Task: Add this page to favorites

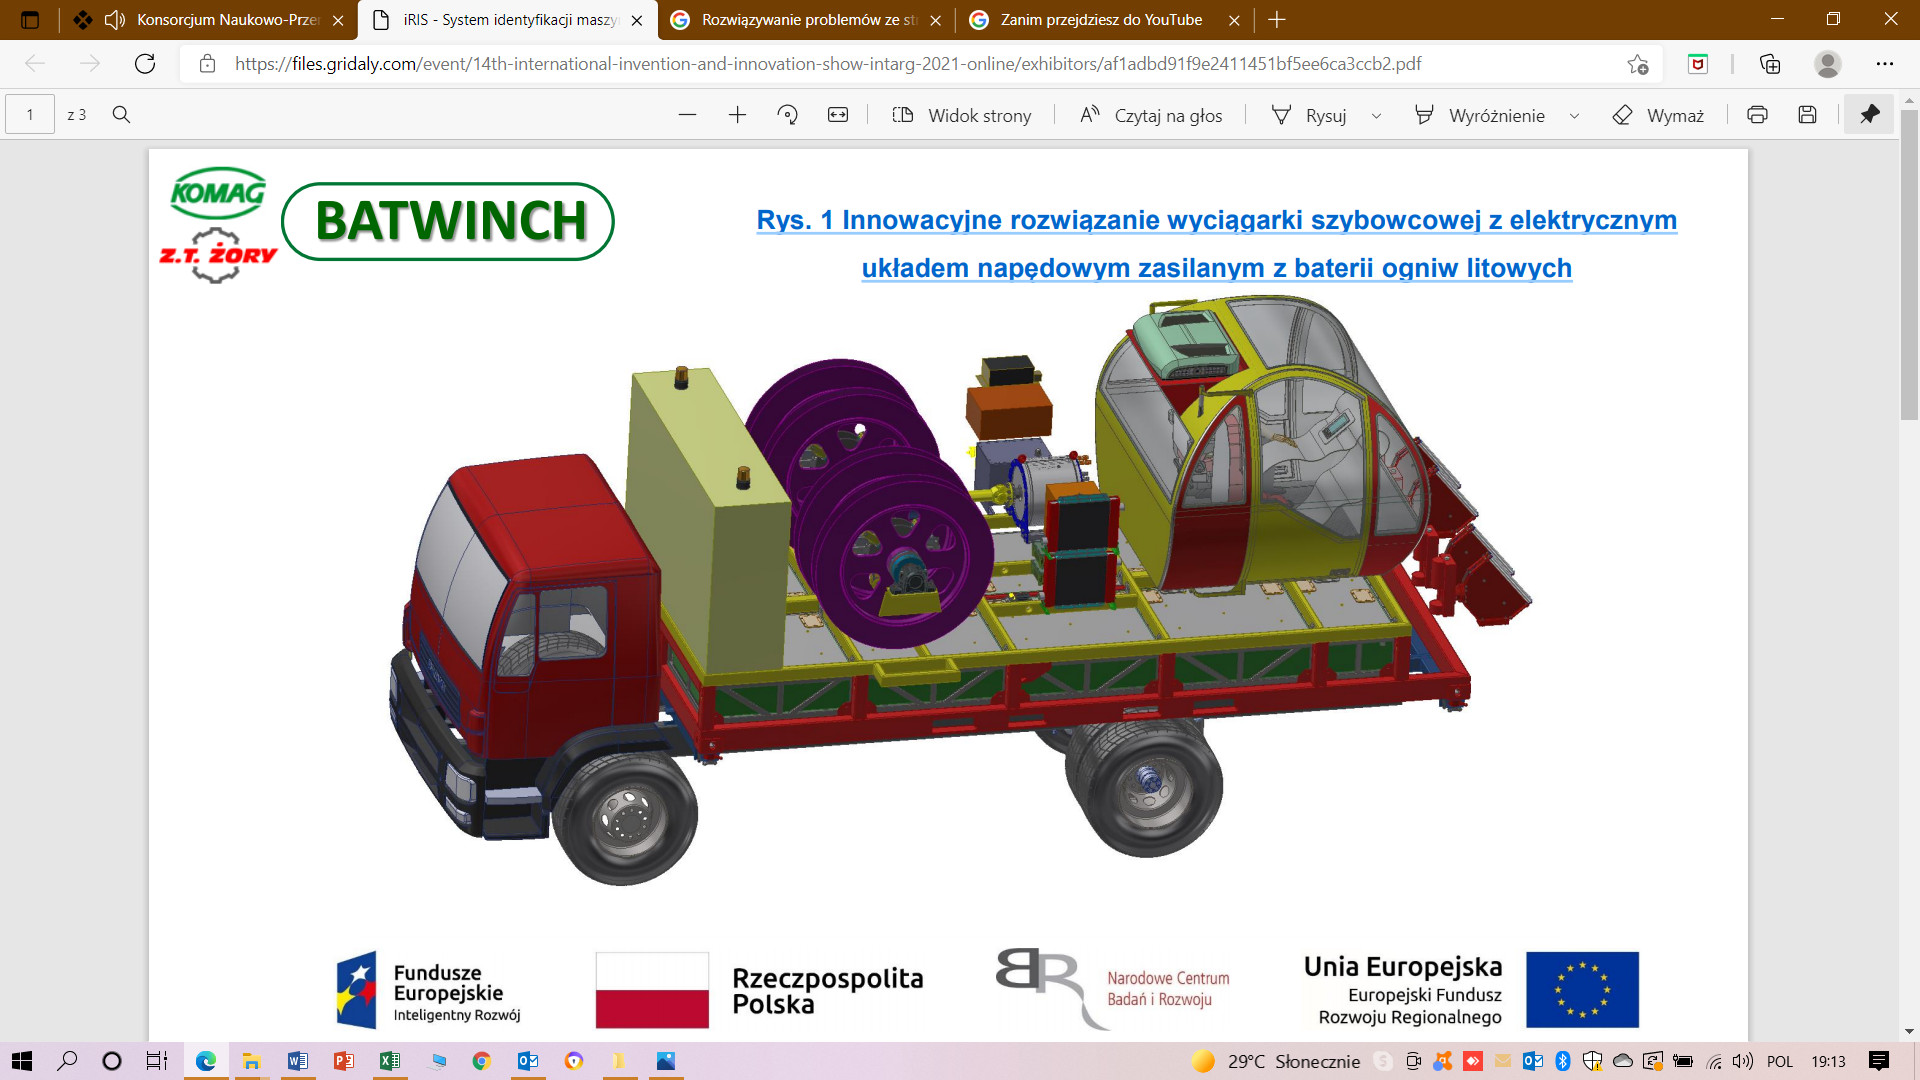Action: tap(1638, 64)
